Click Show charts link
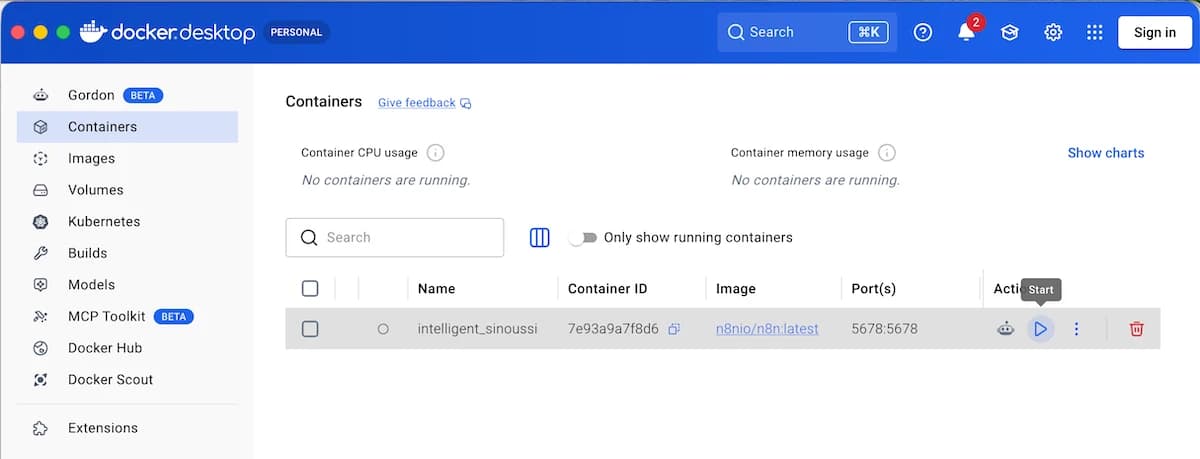 pos(1105,153)
